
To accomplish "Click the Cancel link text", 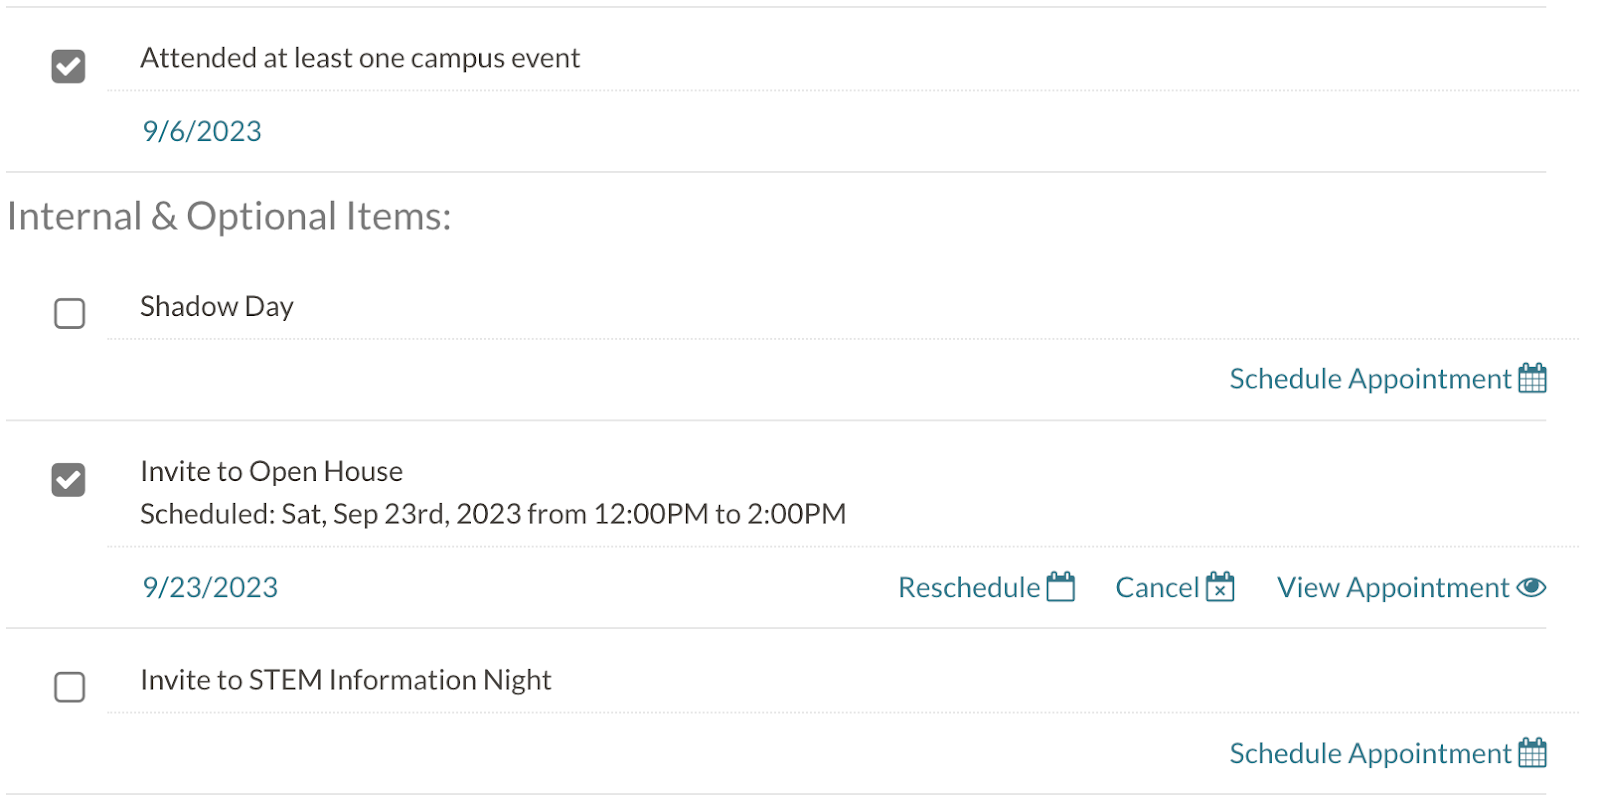I will click(1157, 587).
